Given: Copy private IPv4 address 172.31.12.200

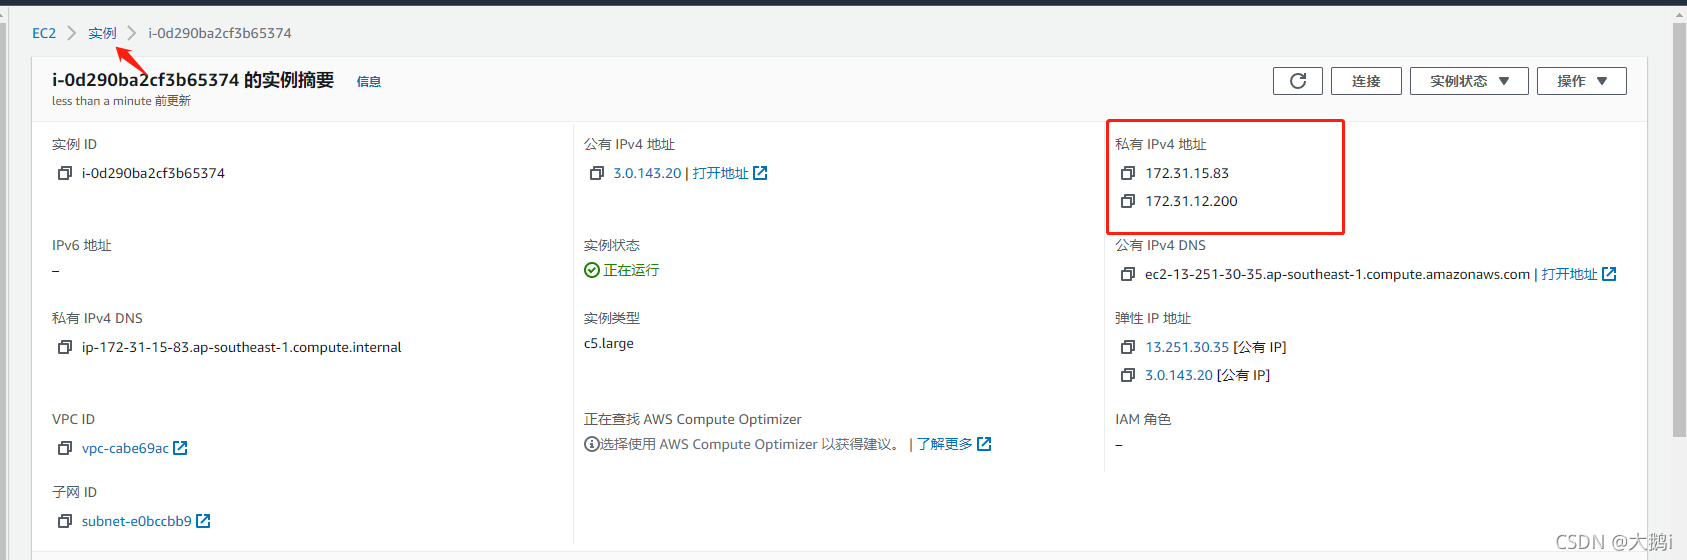Looking at the screenshot, I should pos(1128,201).
